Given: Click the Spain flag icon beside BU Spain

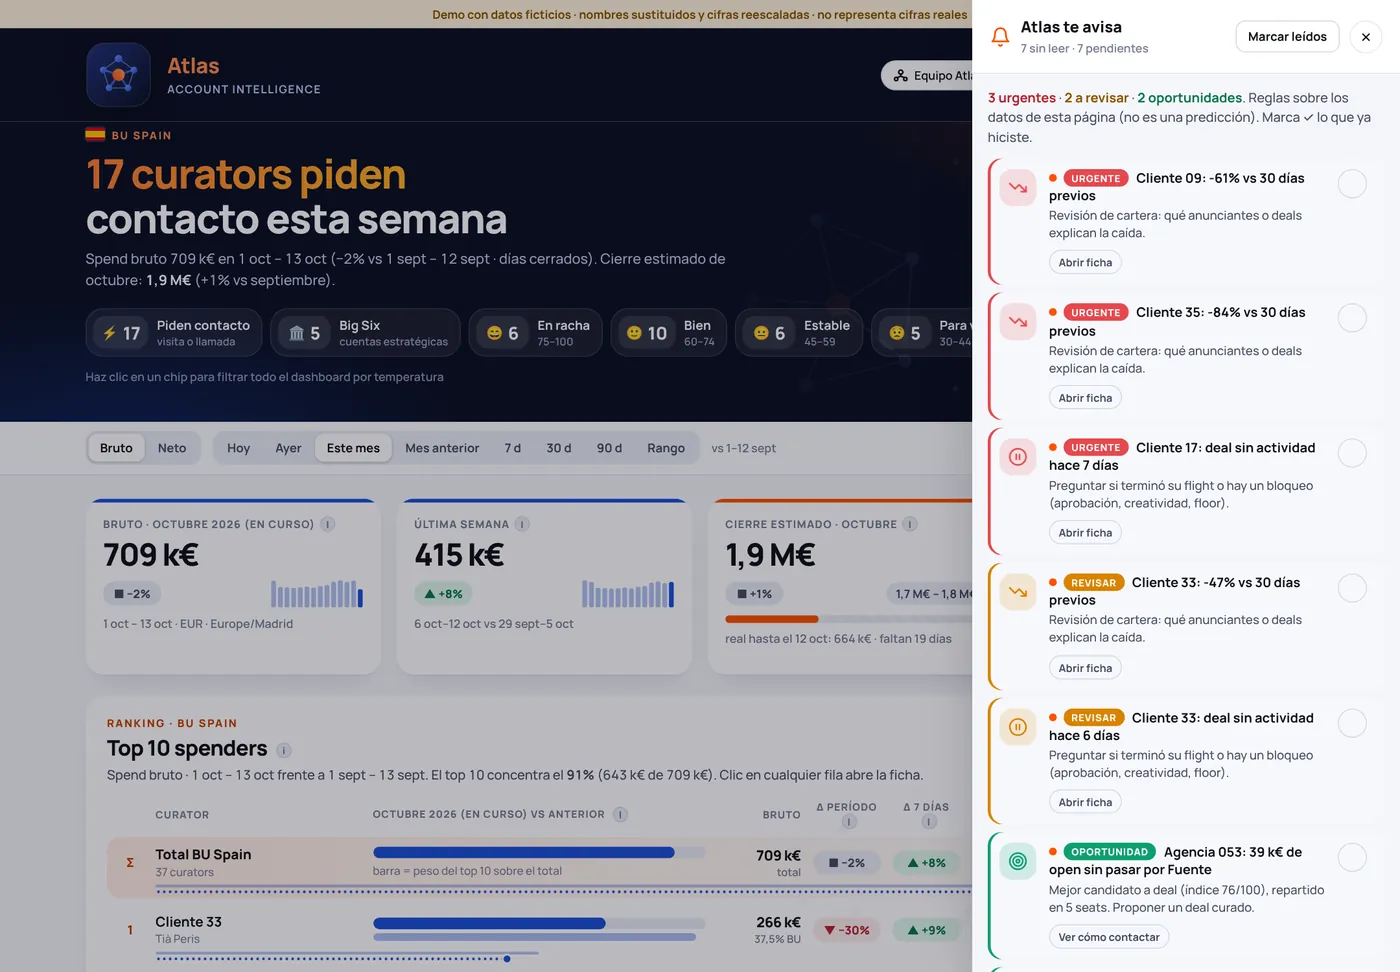Looking at the screenshot, I should tap(95, 135).
